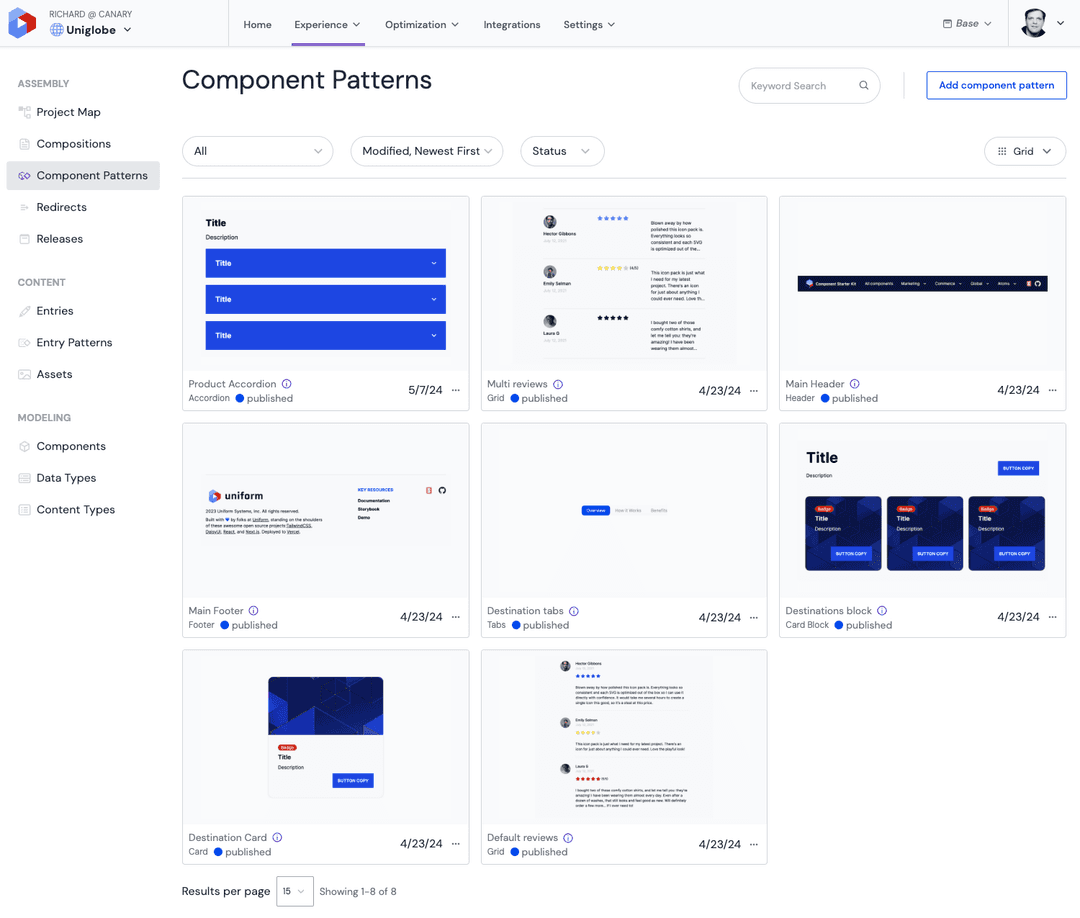Open Project Map in the sidebar
The image size is (1080, 918).
point(66,111)
